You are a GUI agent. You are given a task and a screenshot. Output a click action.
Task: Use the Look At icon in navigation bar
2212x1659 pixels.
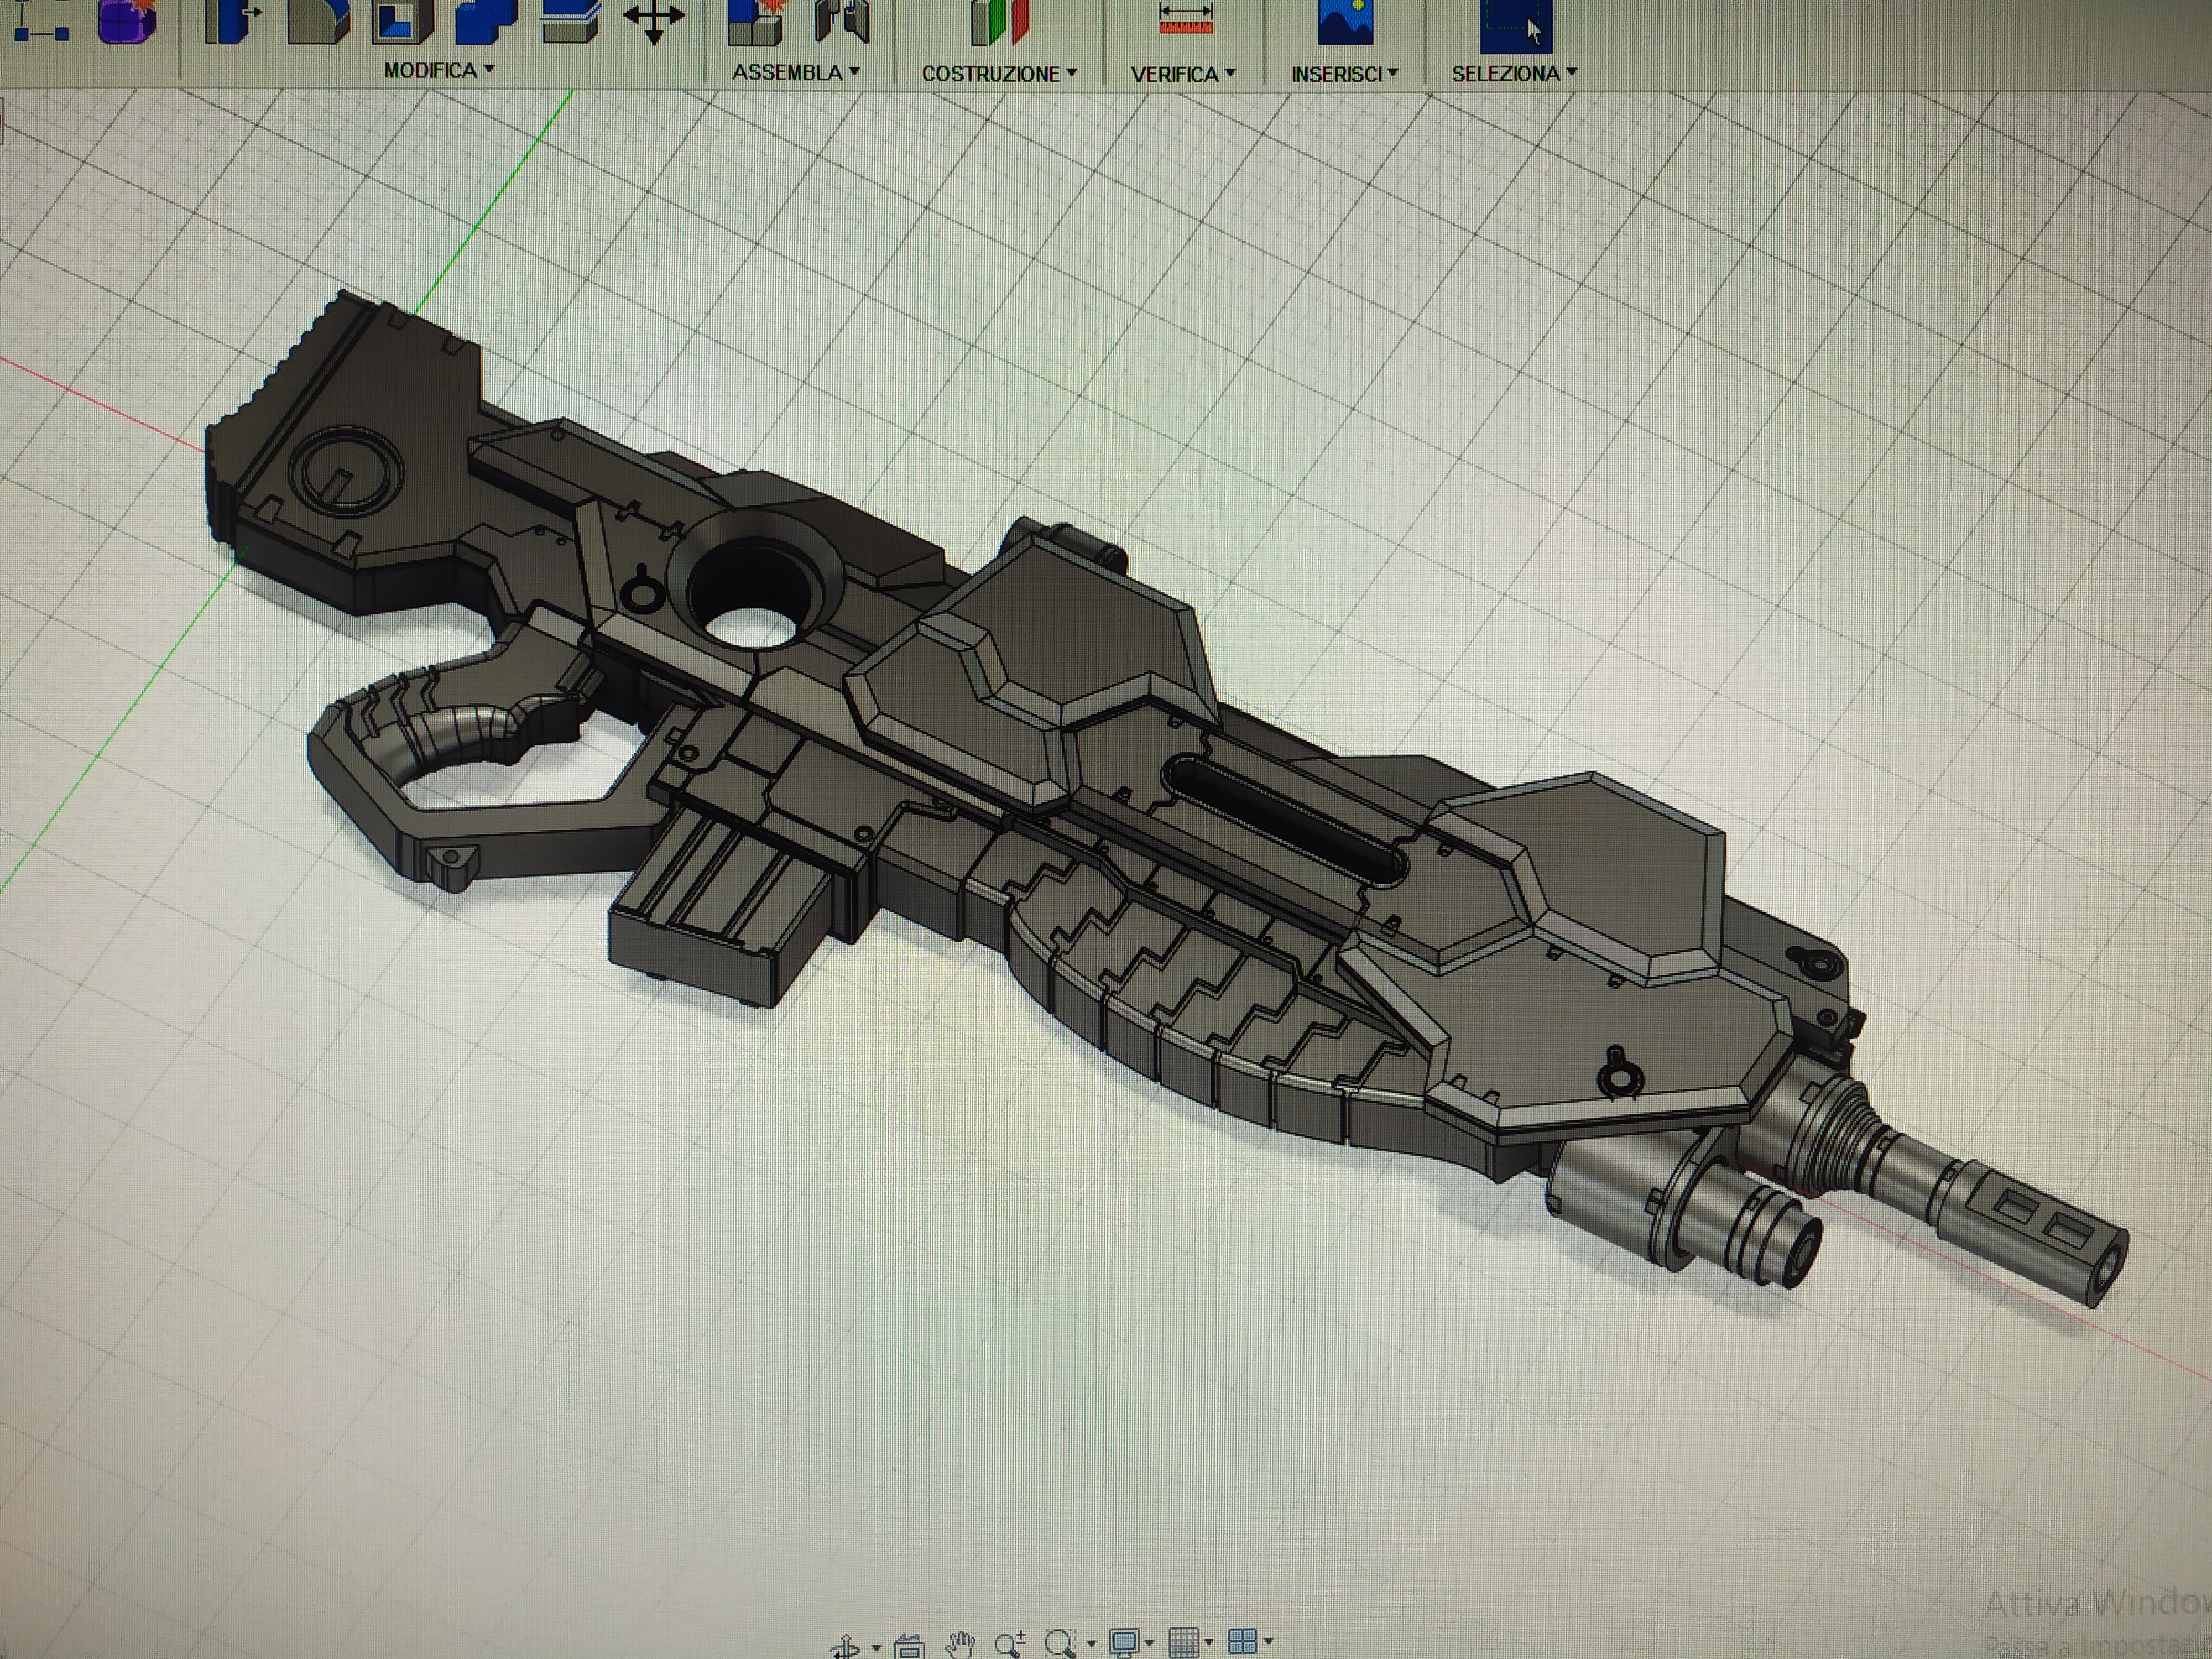tap(909, 1646)
